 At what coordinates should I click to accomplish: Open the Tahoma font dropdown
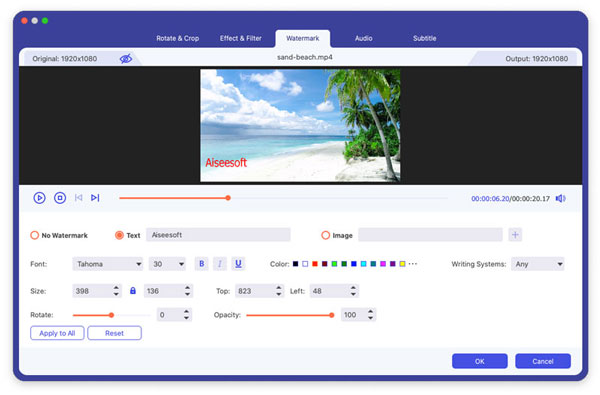[x=108, y=264]
